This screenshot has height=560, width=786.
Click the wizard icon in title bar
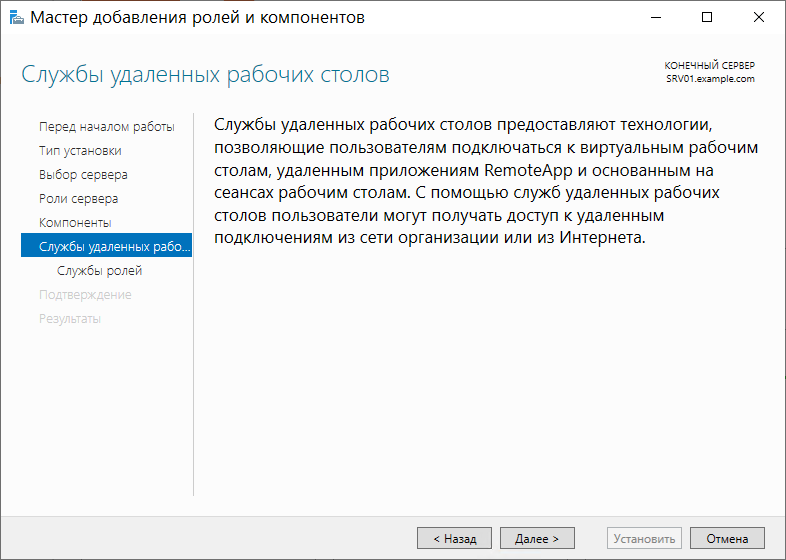[x=17, y=18]
